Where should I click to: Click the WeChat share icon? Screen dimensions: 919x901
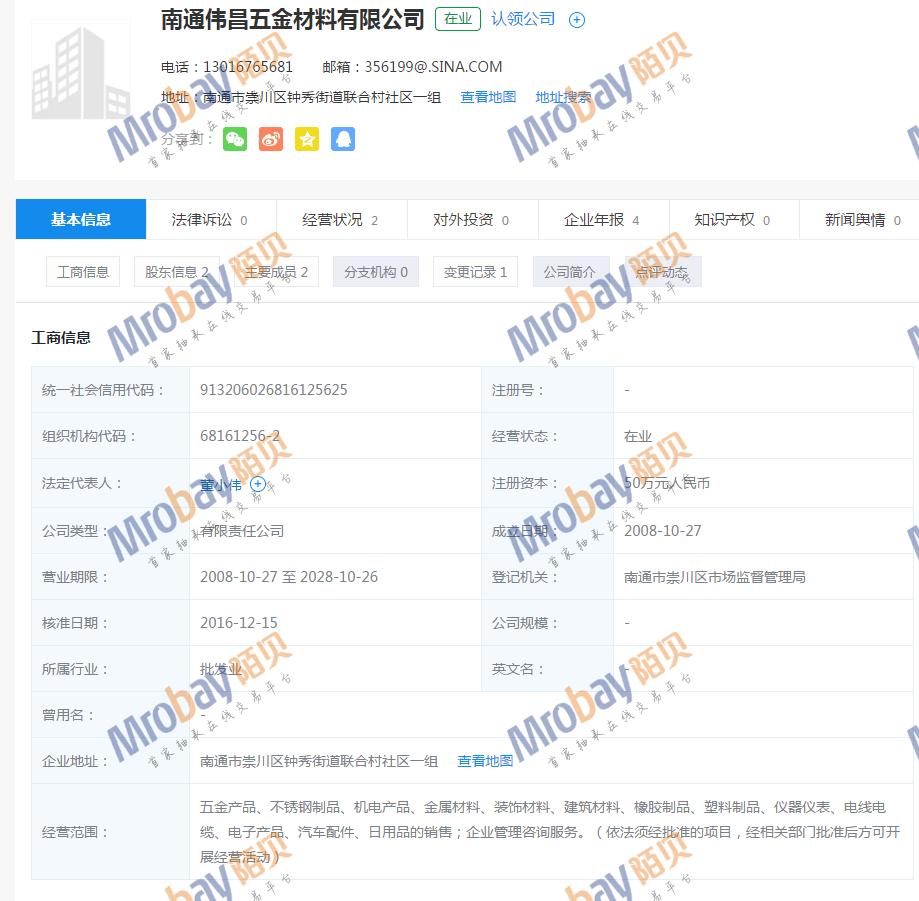click(235, 139)
